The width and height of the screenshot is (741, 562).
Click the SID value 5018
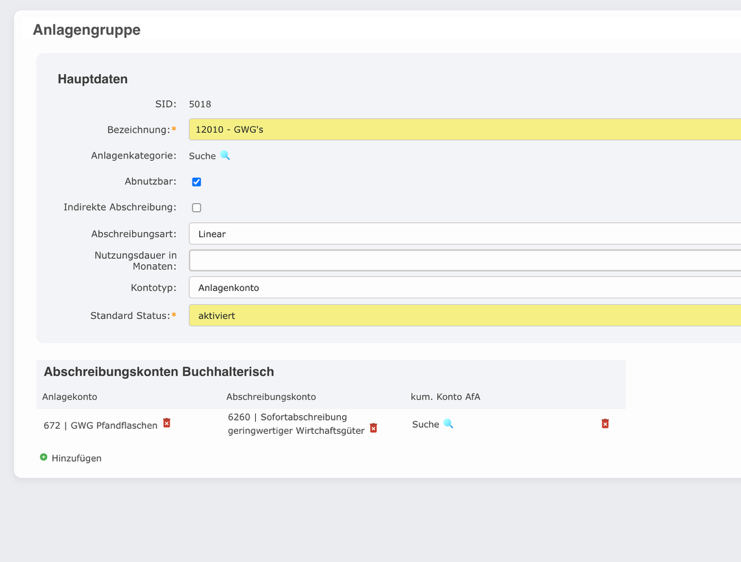[x=200, y=104]
